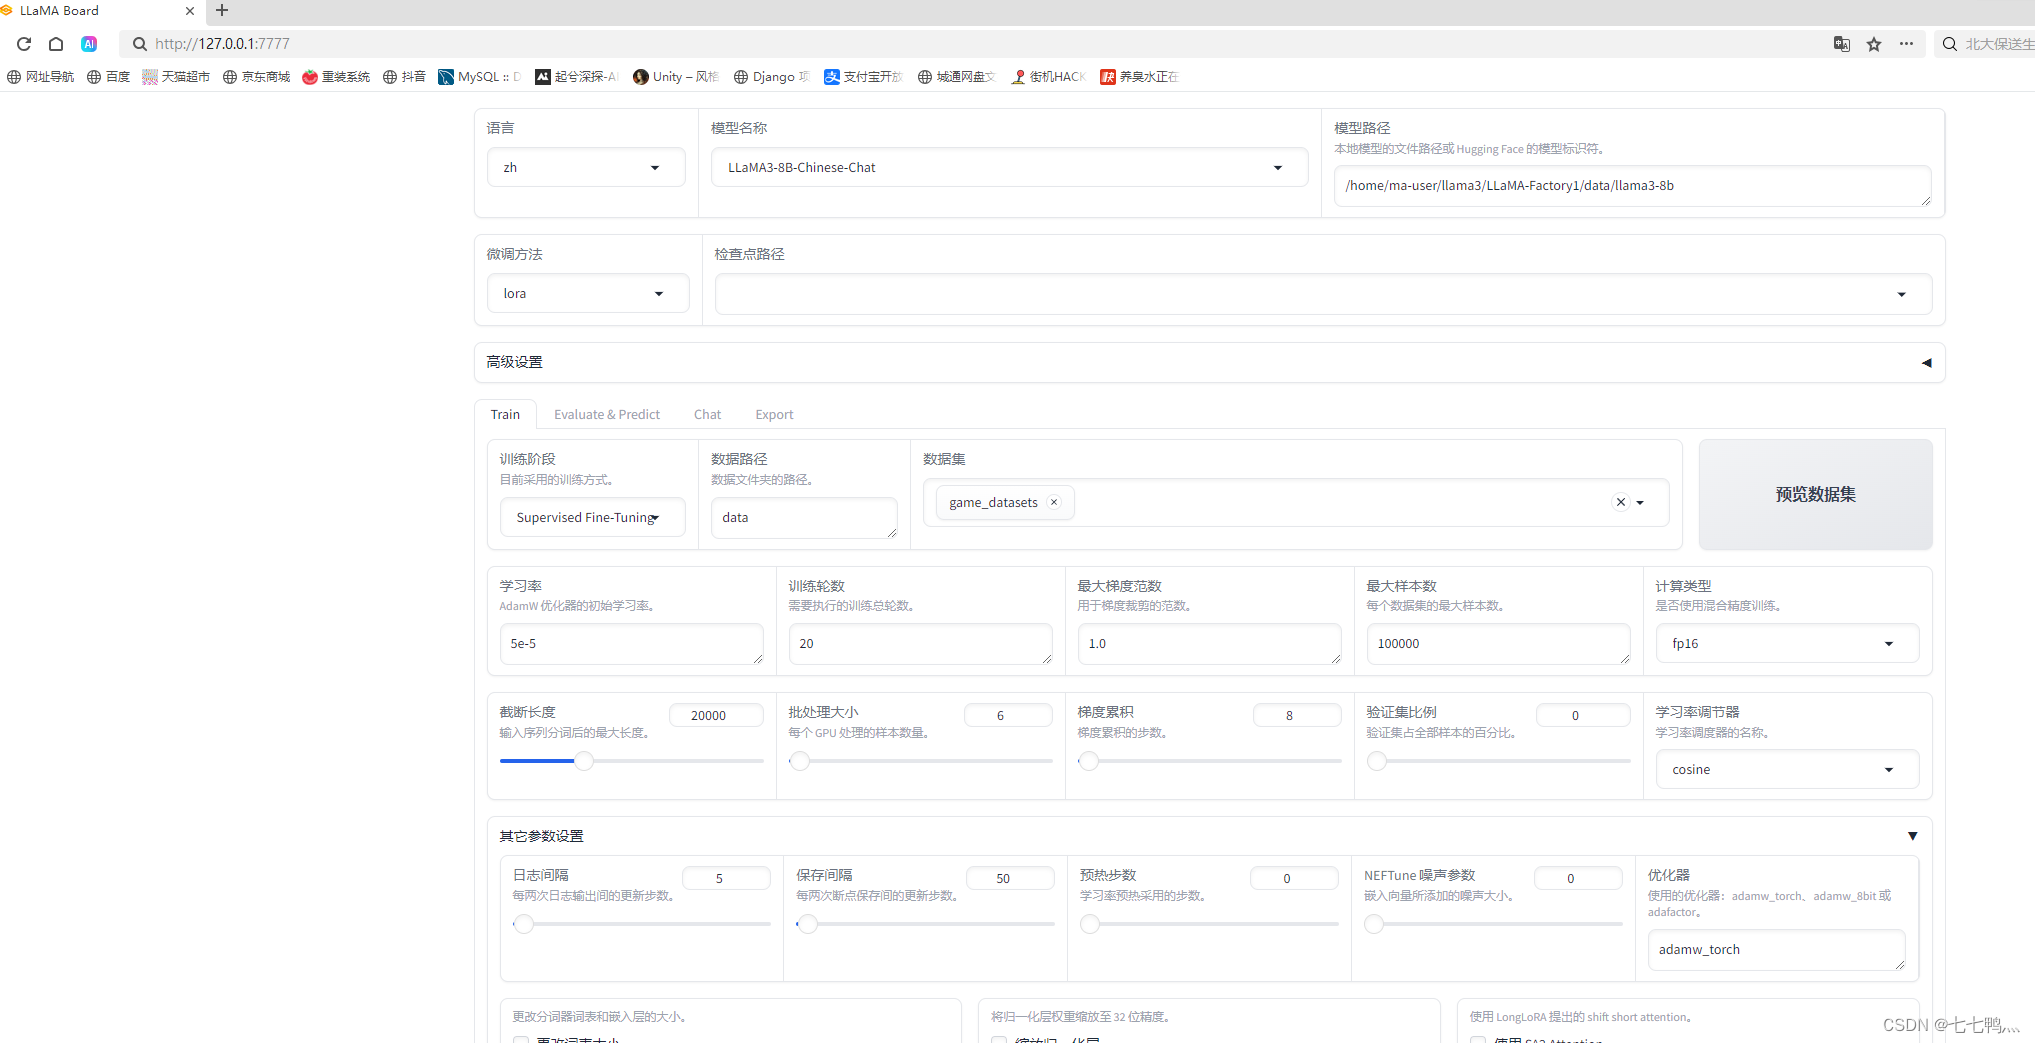Open the 计算类型 fp16 dropdown
The height and width of the screenshot is (1043, 2035).
point(1786,643)
